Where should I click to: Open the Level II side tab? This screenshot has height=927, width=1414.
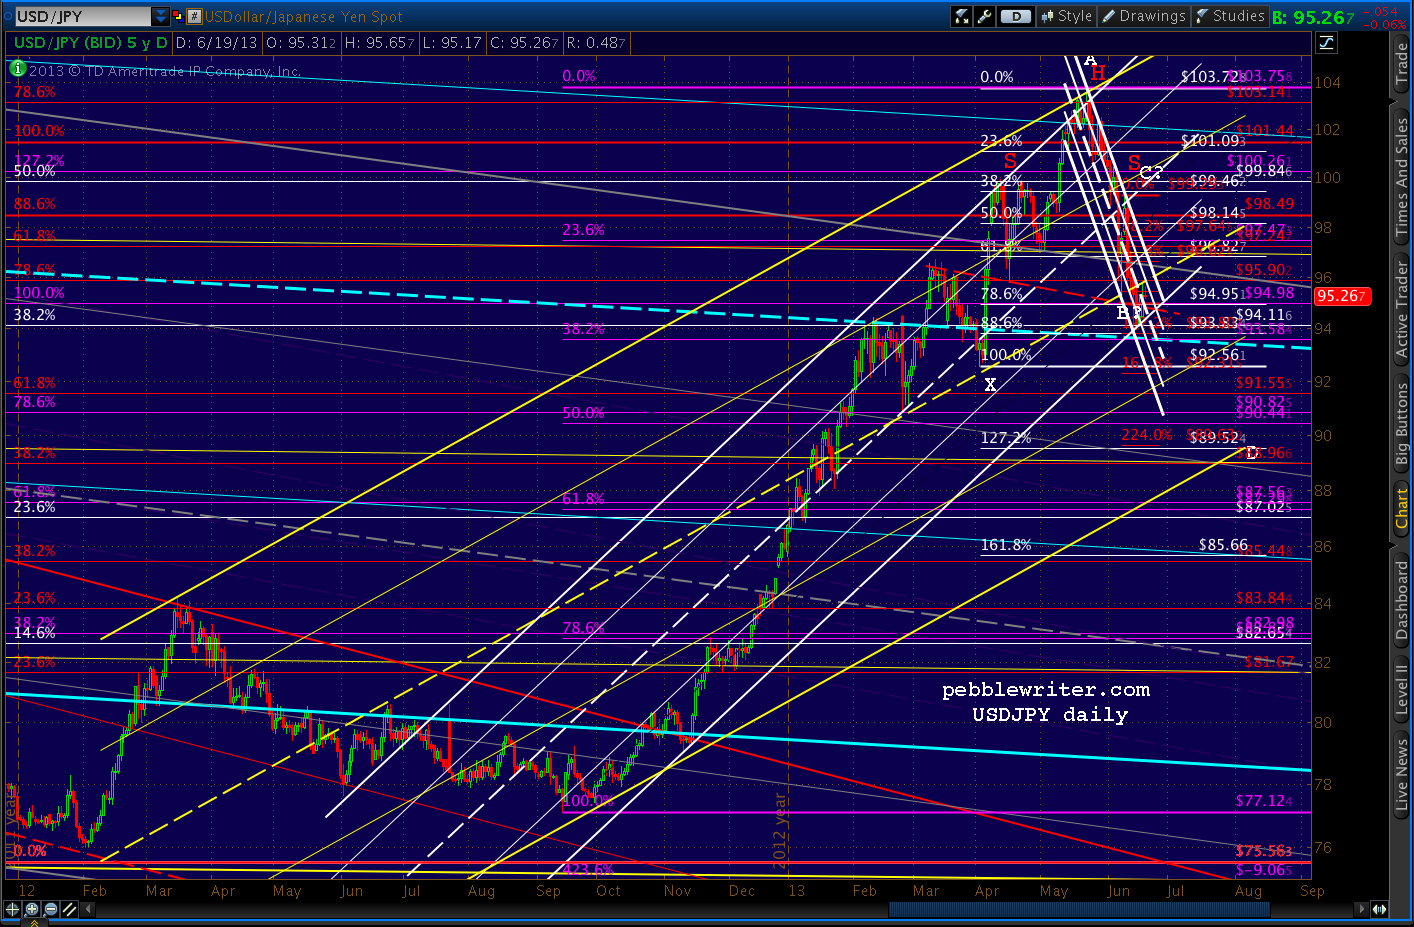1402,690
